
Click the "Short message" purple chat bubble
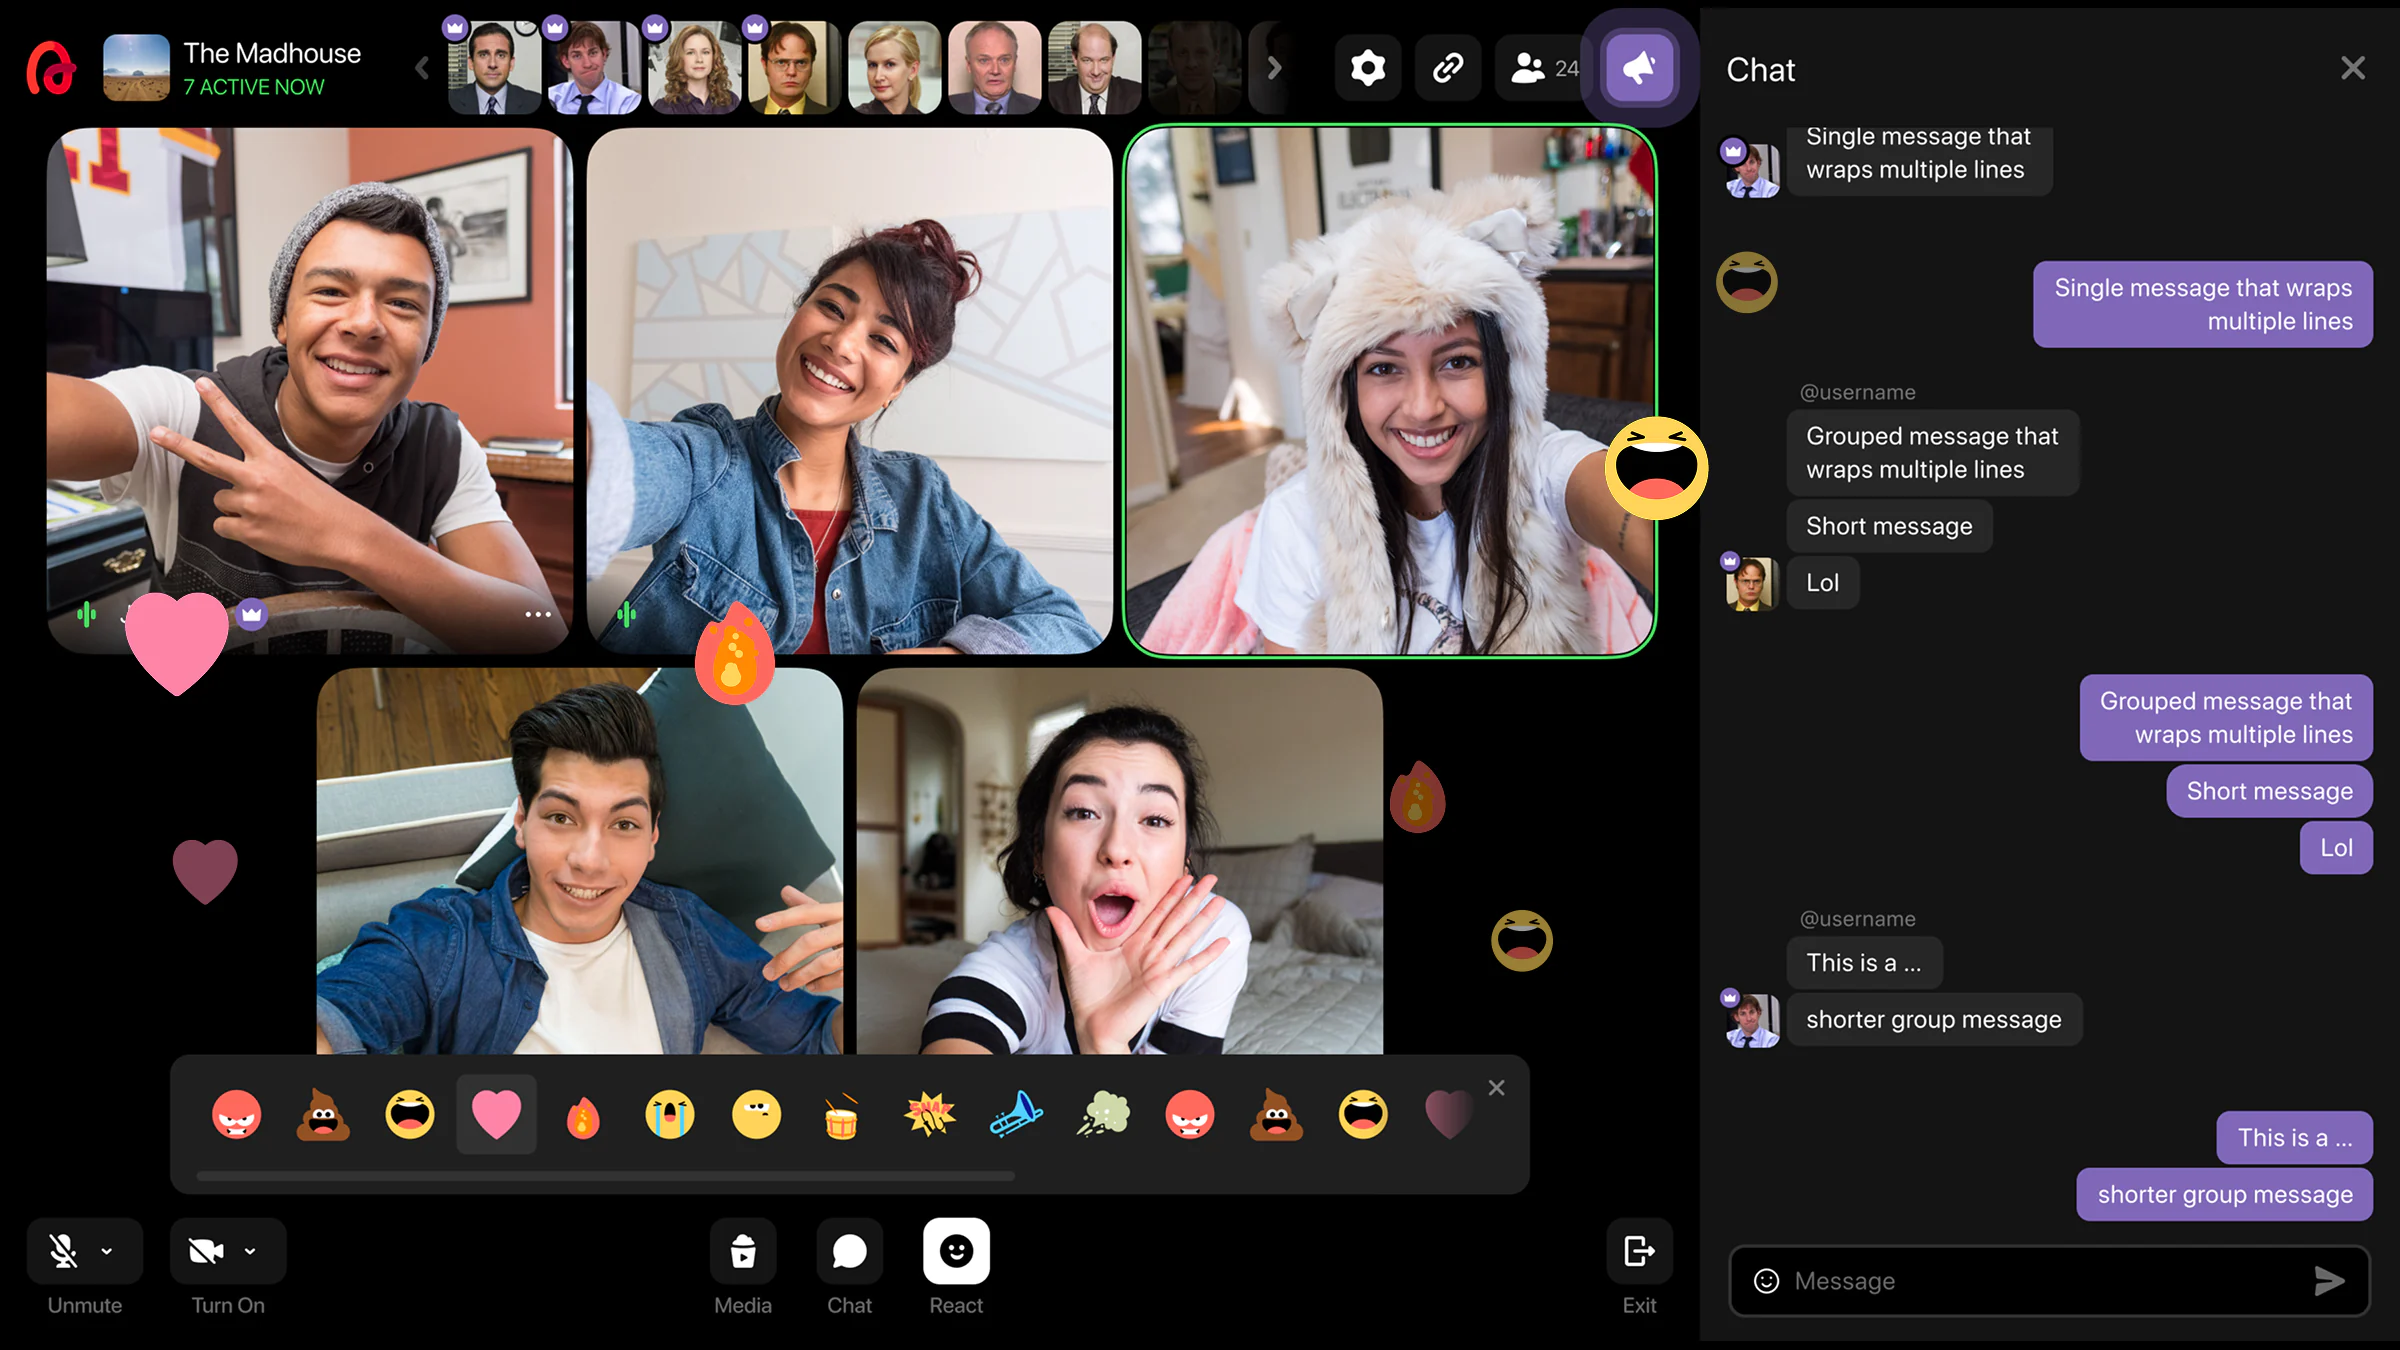click(2270, 791)
